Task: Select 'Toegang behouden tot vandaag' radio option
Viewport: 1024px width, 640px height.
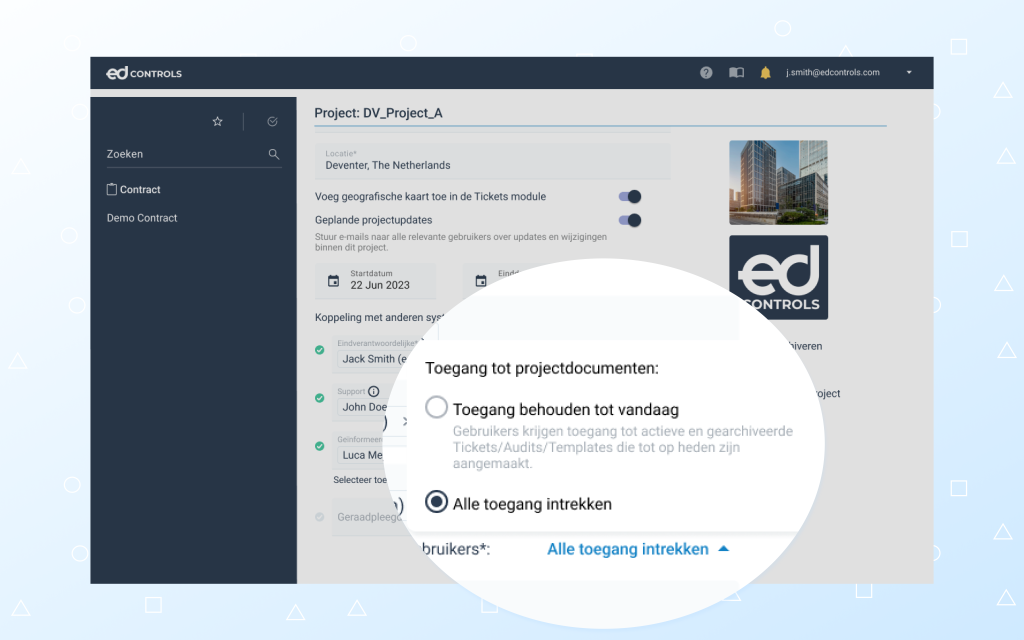Action: 436,408
